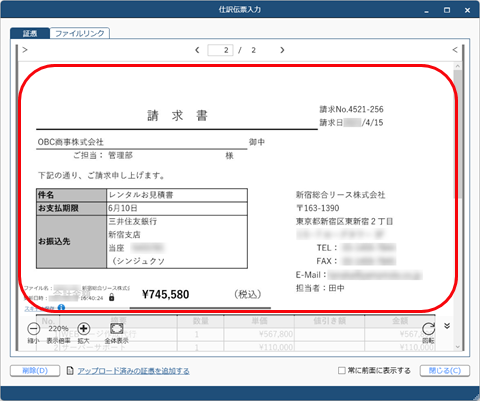The image size is (480, 401).
Task: Click the 三井住友銀行 bank name
Action: [x=133, y=221]
